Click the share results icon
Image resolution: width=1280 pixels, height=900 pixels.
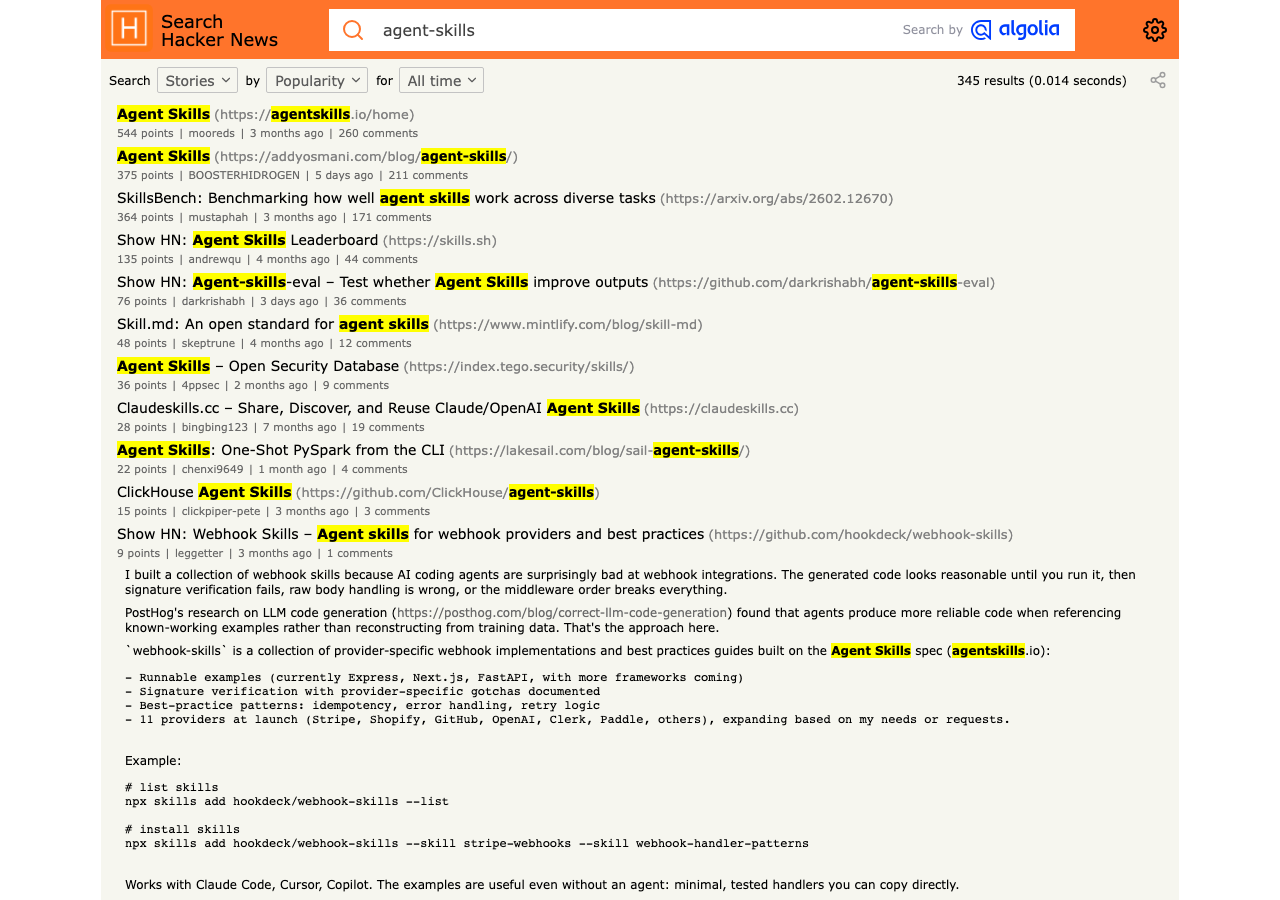click(x=1158, y=80)
